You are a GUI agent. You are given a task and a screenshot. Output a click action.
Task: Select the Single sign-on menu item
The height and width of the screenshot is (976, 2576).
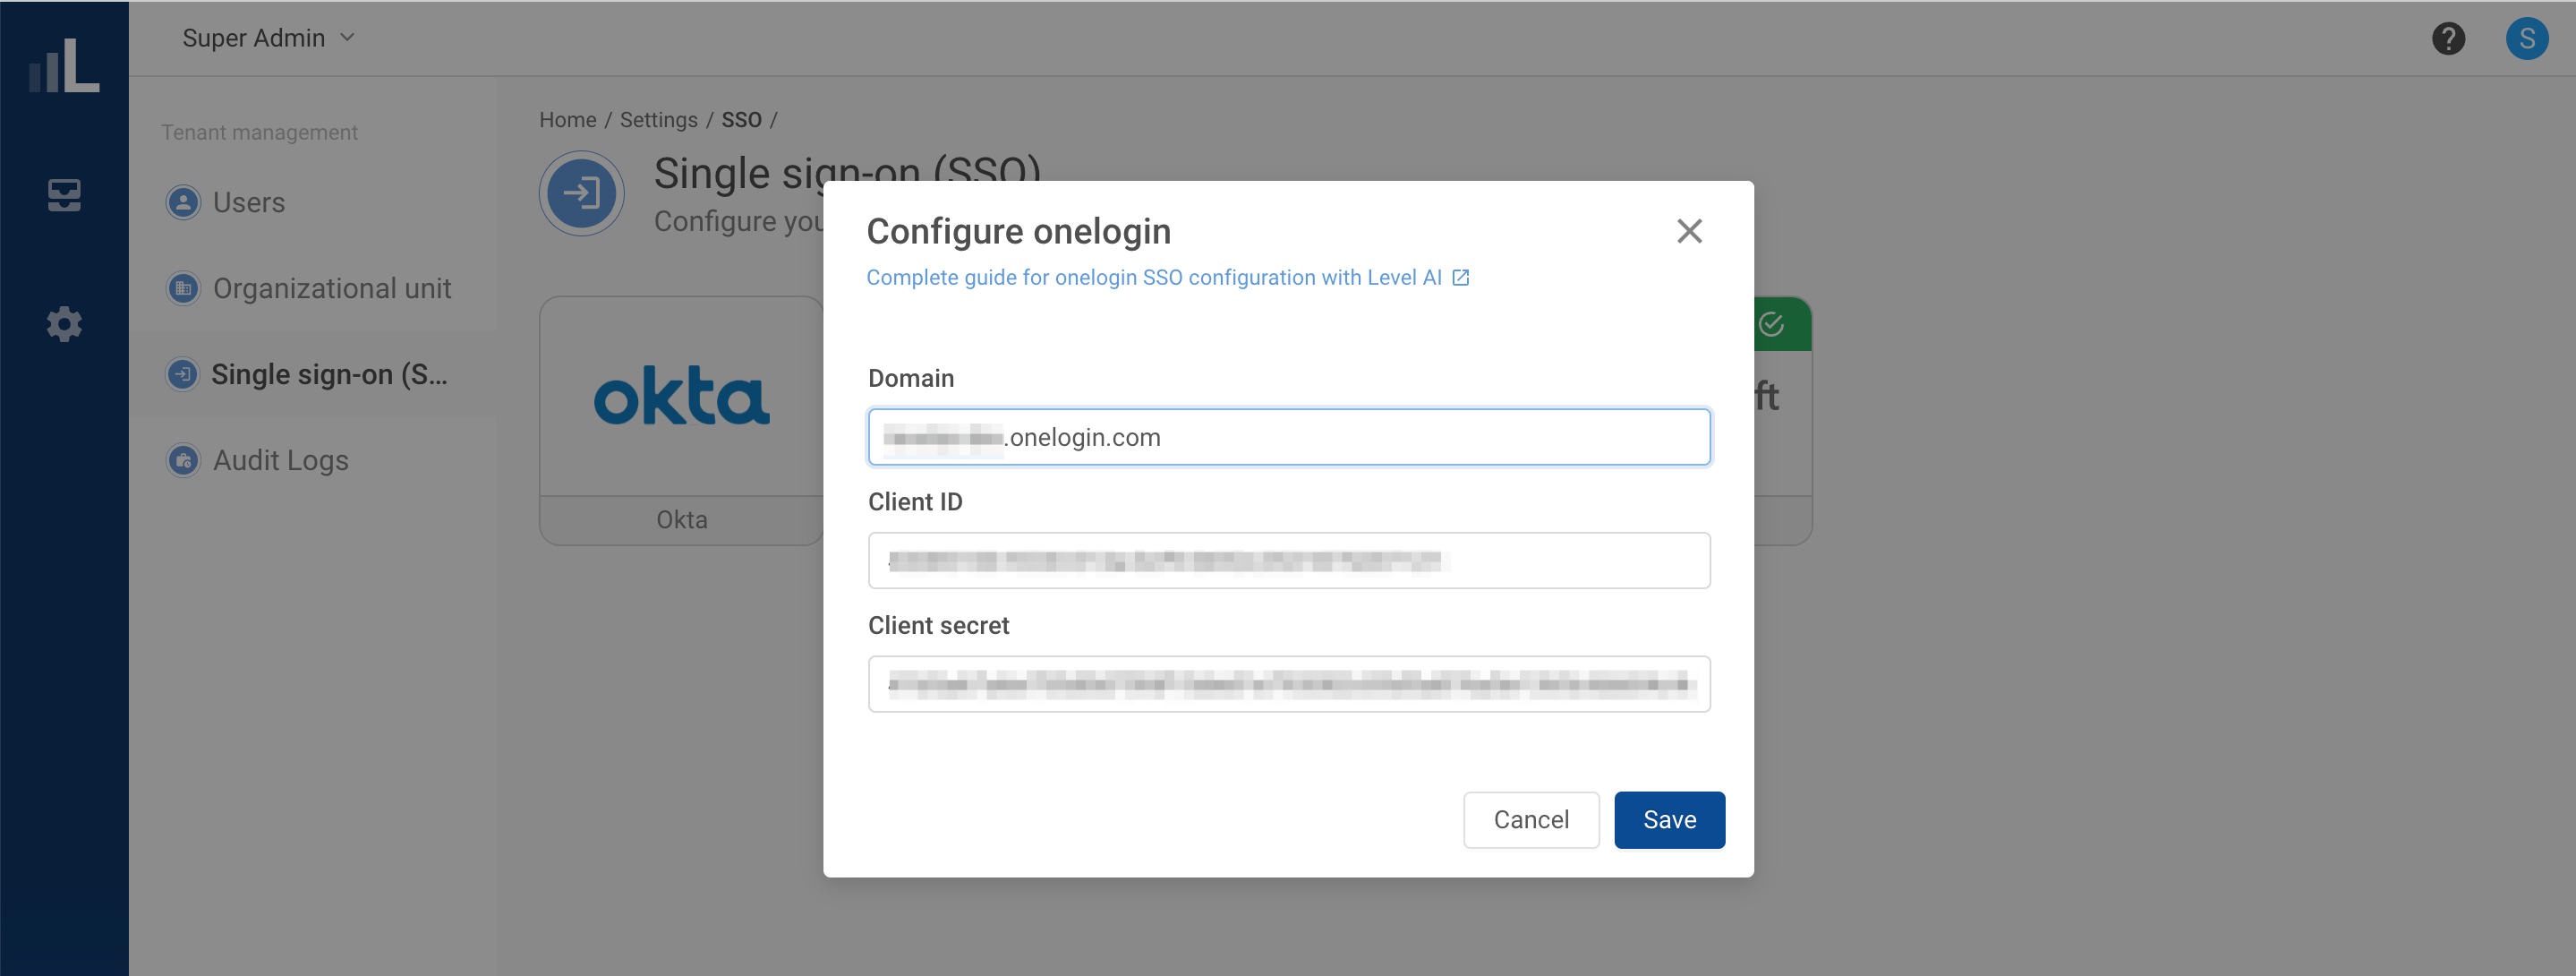[312, 374]
